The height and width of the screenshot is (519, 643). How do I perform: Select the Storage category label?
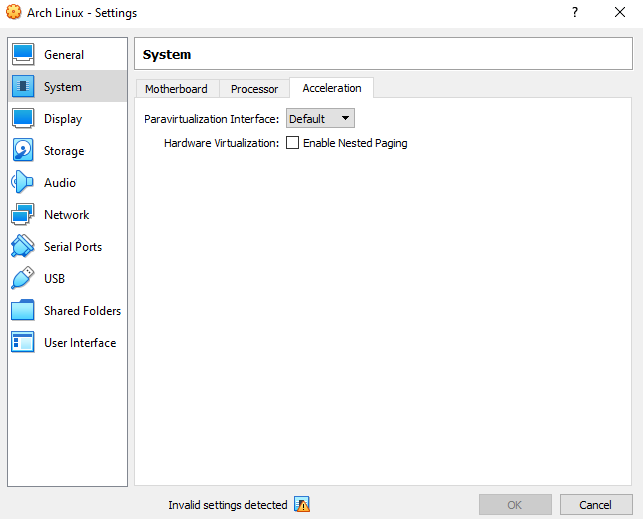(x=64, y=150)
